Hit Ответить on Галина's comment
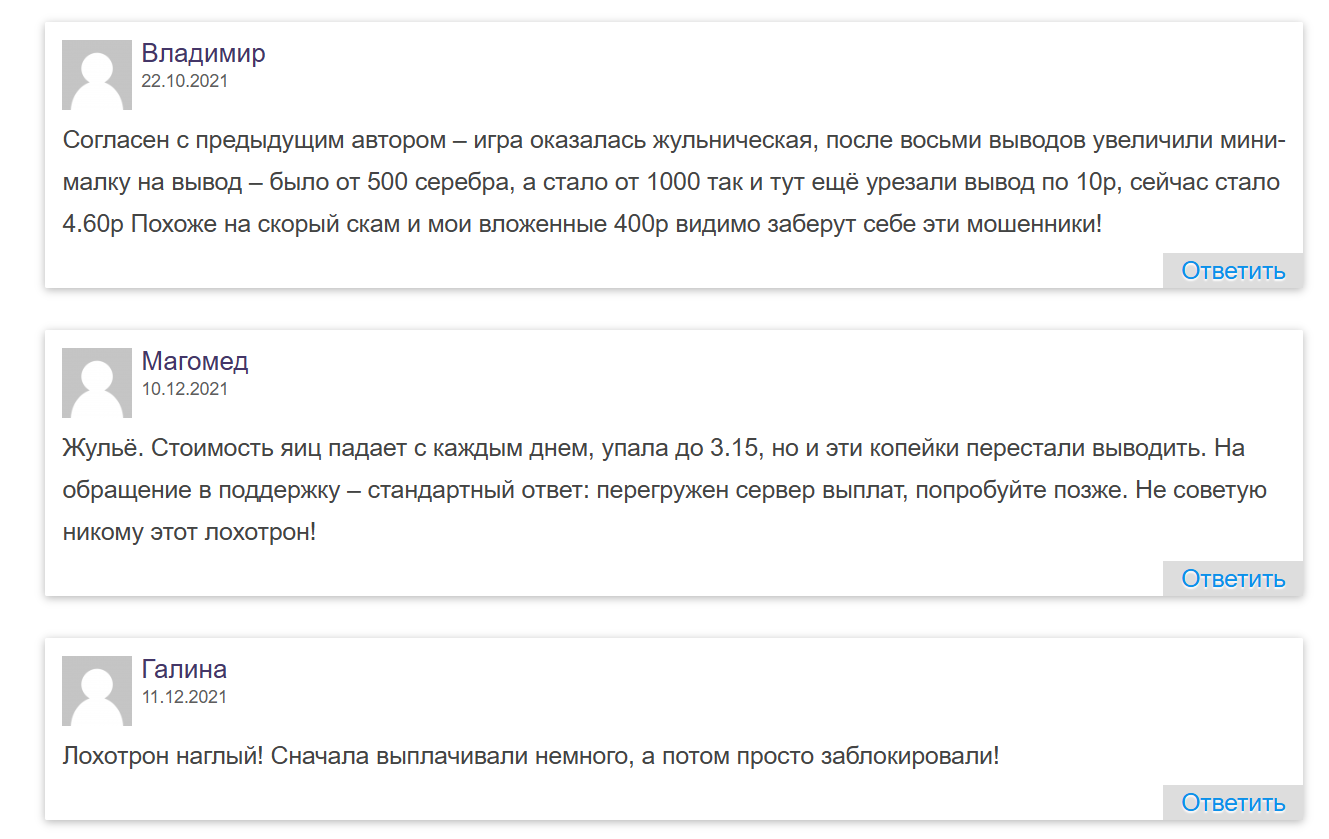 click(x=1233, y=803)
